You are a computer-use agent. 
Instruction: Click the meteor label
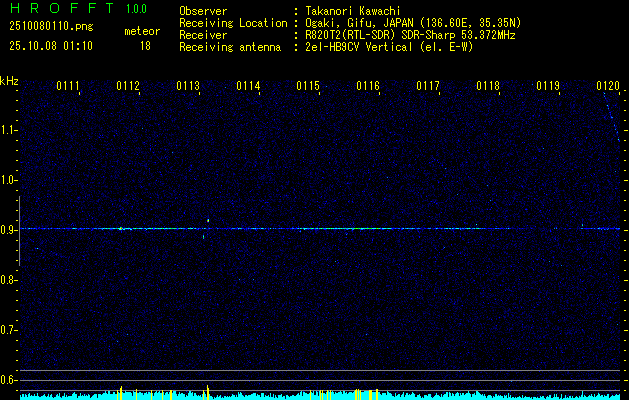tap(142, 31)
